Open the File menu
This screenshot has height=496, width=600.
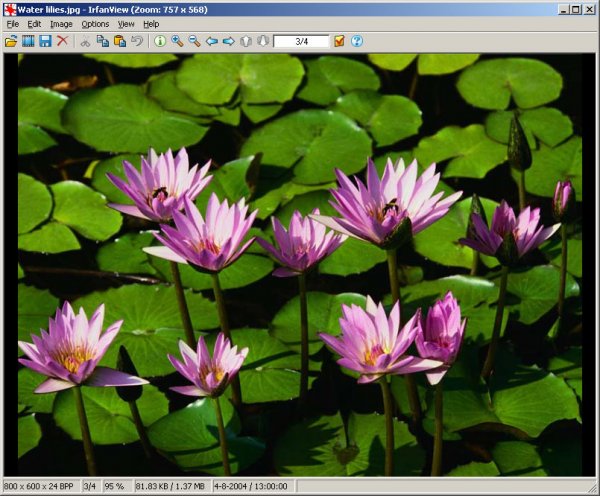[12, 23]
